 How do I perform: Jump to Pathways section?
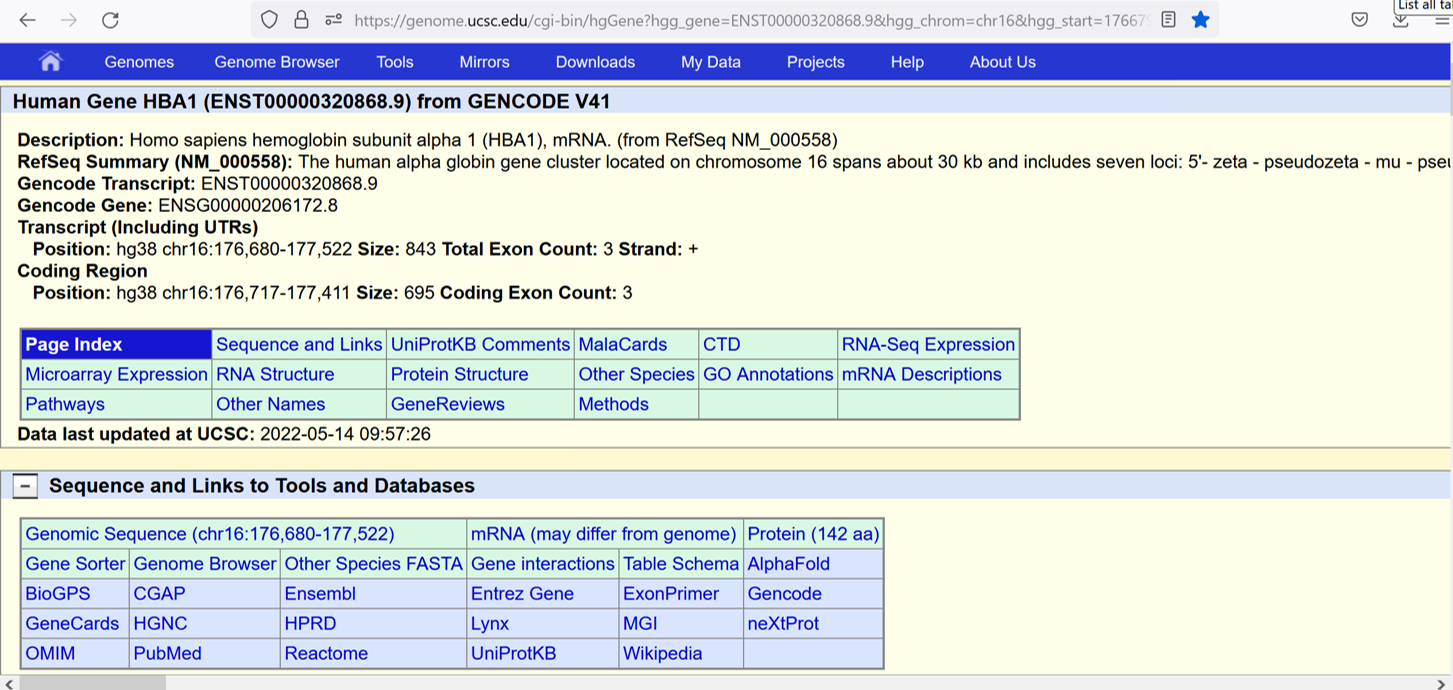[x=65, y=404]
